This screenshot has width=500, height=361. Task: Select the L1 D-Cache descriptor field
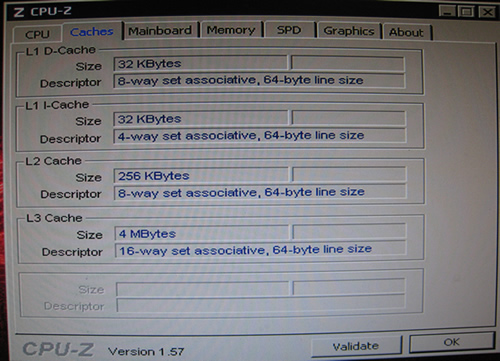259,80
